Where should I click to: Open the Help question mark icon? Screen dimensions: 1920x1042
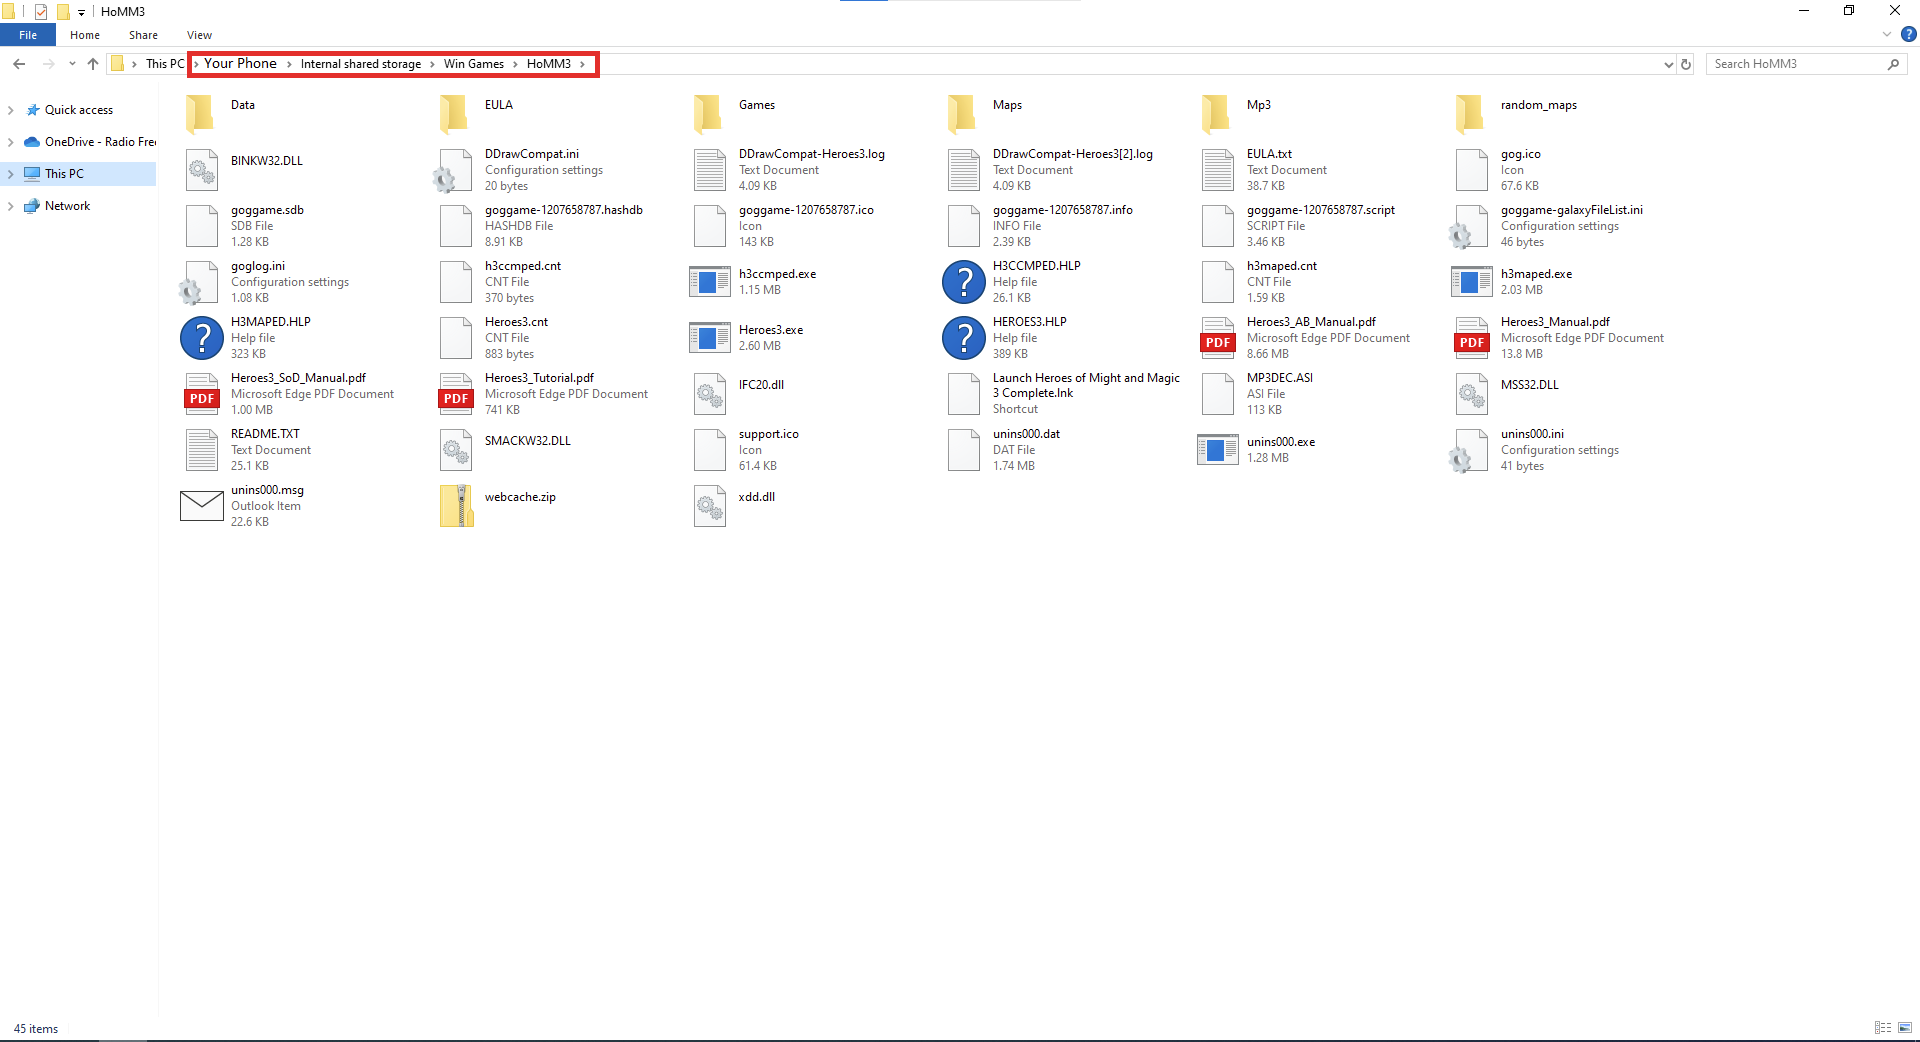[1908, 35]
